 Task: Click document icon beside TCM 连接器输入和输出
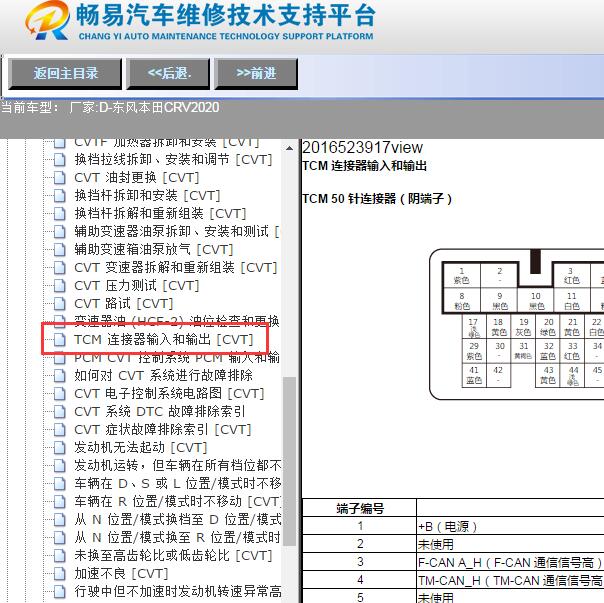[x=60, y=339]
